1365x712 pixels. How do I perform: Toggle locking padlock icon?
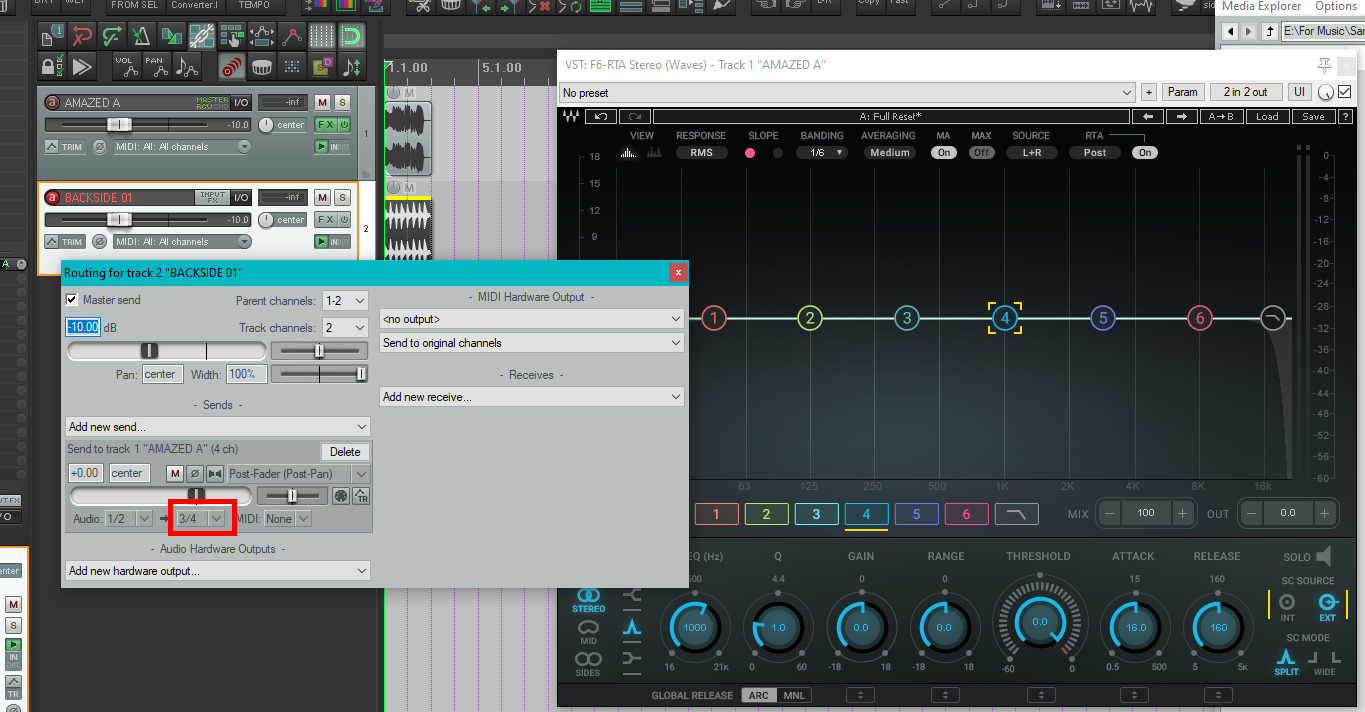click(51, 67)
